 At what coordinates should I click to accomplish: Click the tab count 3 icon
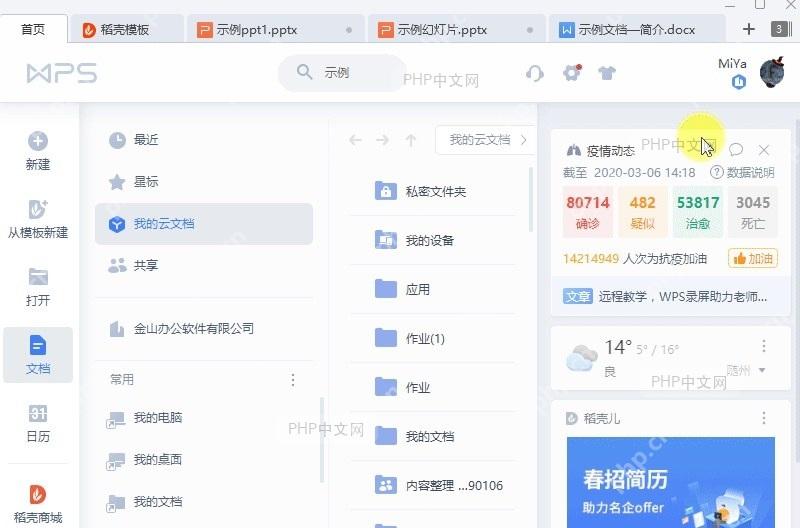pos(779,29)
